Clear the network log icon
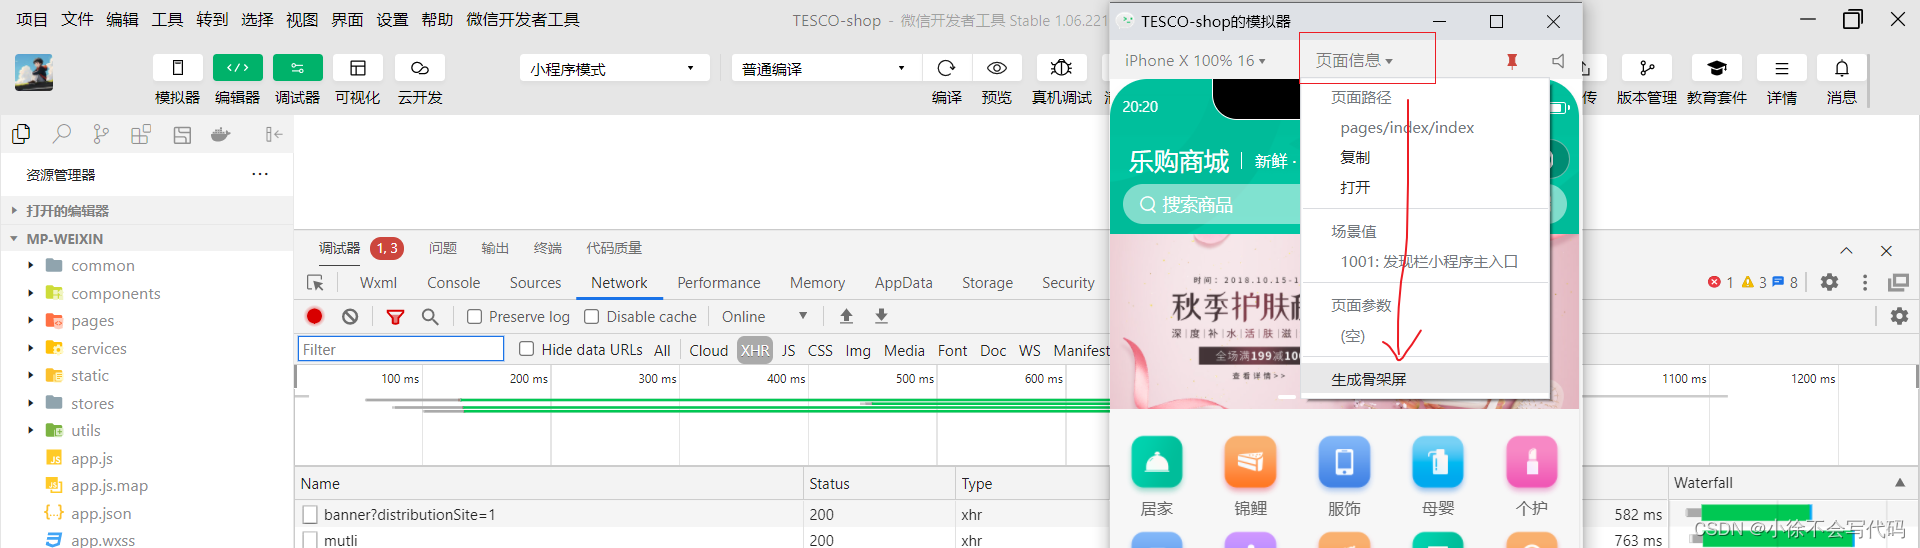Screen dimensions: 1920x548 [350, 316]
